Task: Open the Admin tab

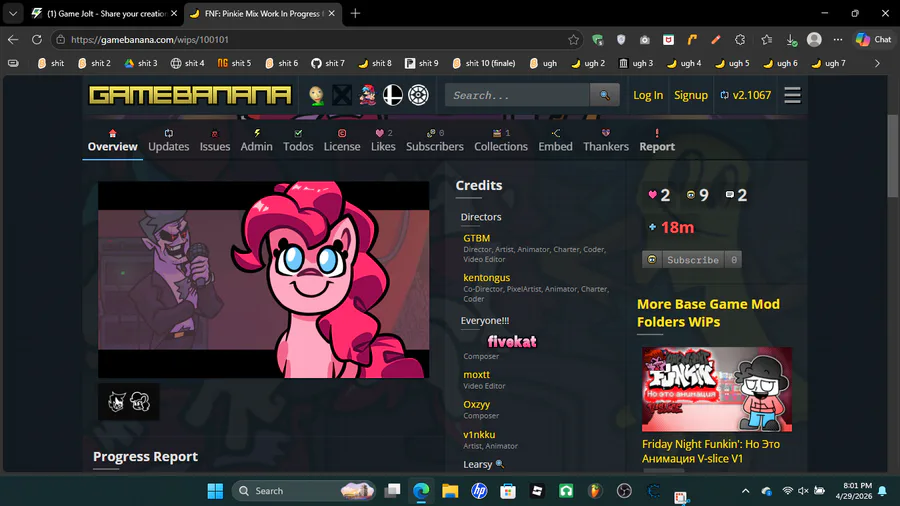Action: [x=256, y=141]
